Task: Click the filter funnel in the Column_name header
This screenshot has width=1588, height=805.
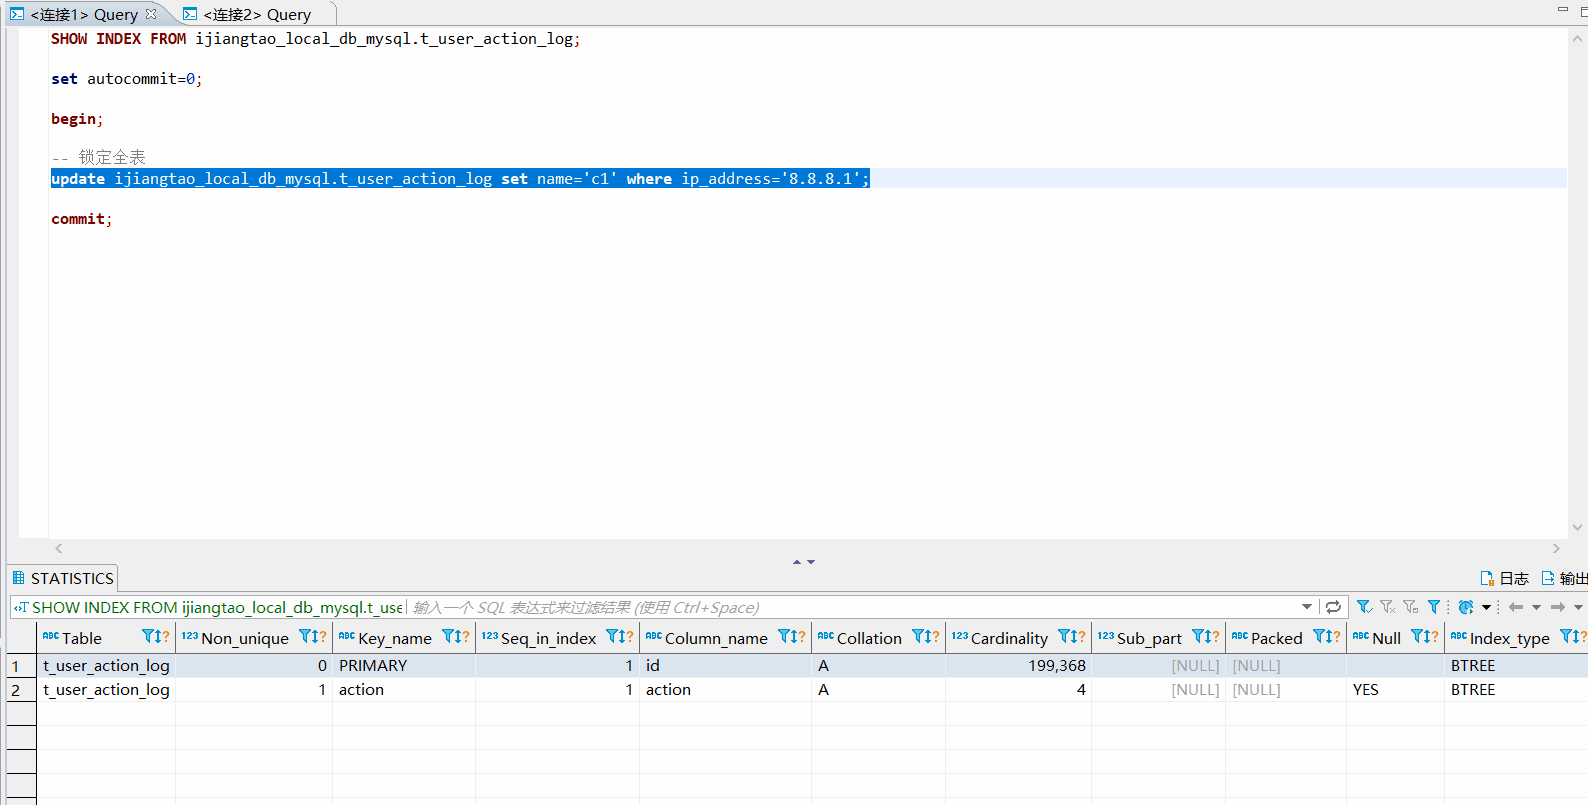Action: tap(785, 637)
